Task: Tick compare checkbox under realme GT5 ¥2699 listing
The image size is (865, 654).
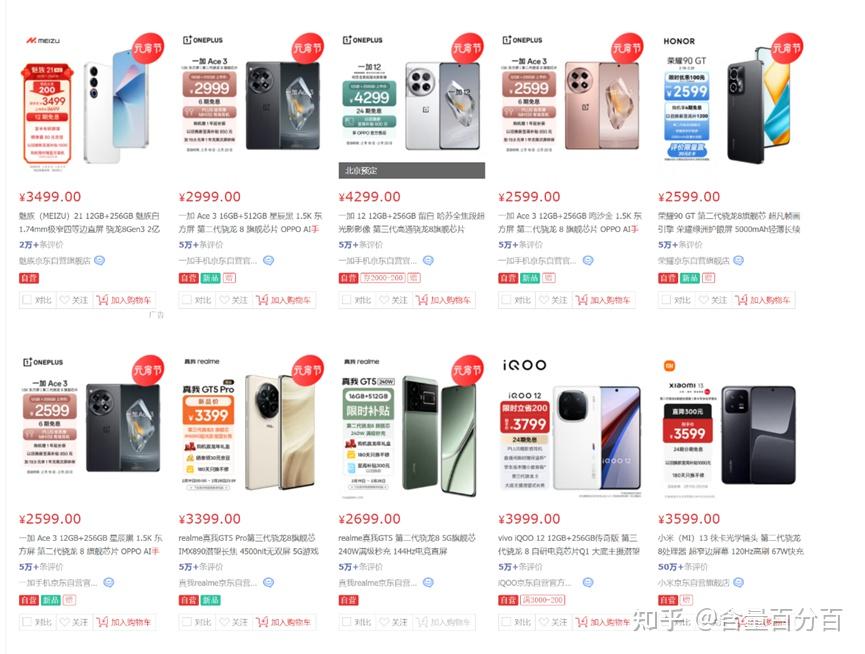Action: point(346,622)
